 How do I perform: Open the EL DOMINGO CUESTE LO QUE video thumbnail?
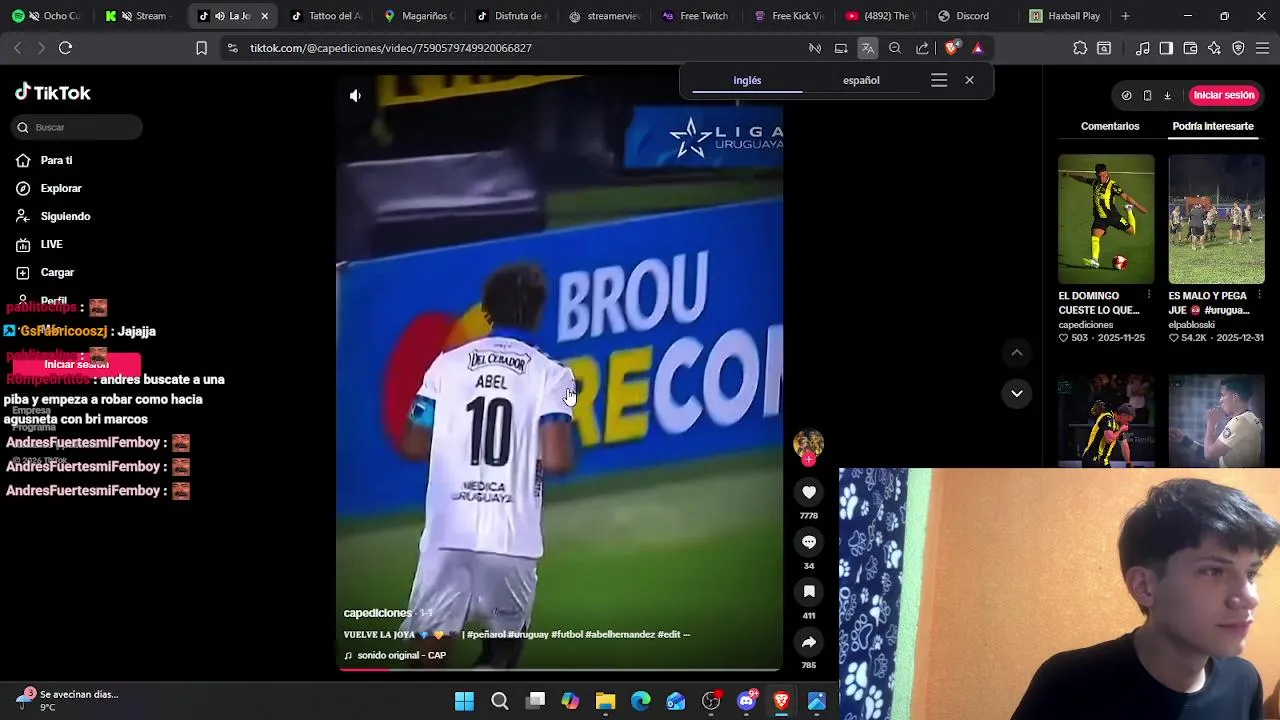point(1106,219)
